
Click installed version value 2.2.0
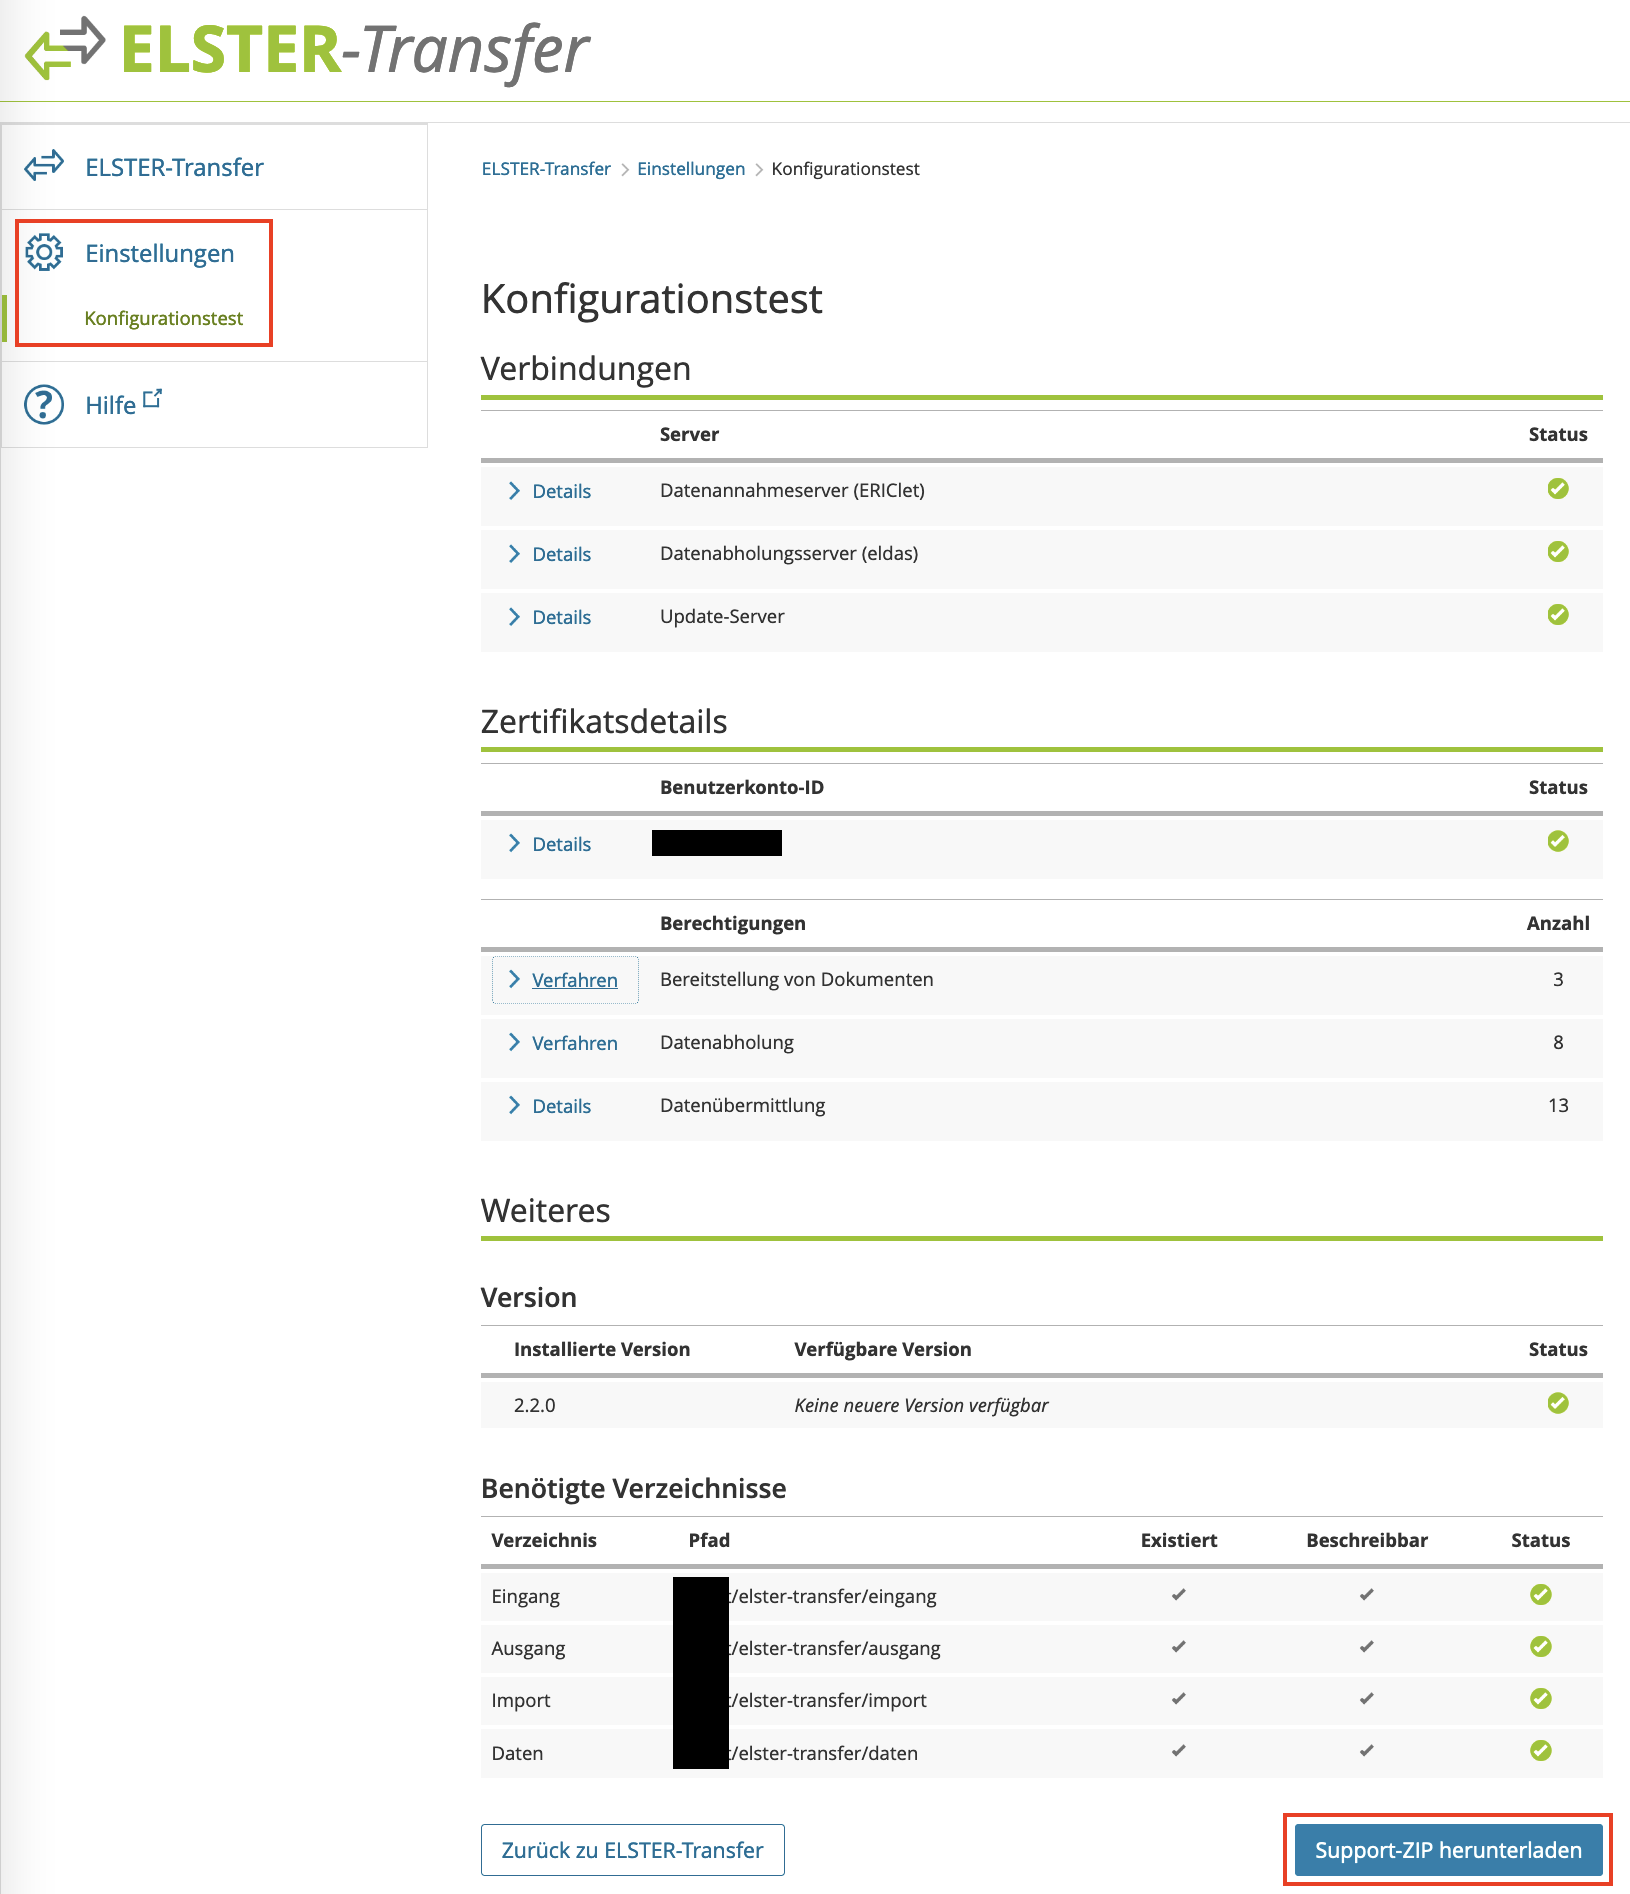(x=535, y=1405)
